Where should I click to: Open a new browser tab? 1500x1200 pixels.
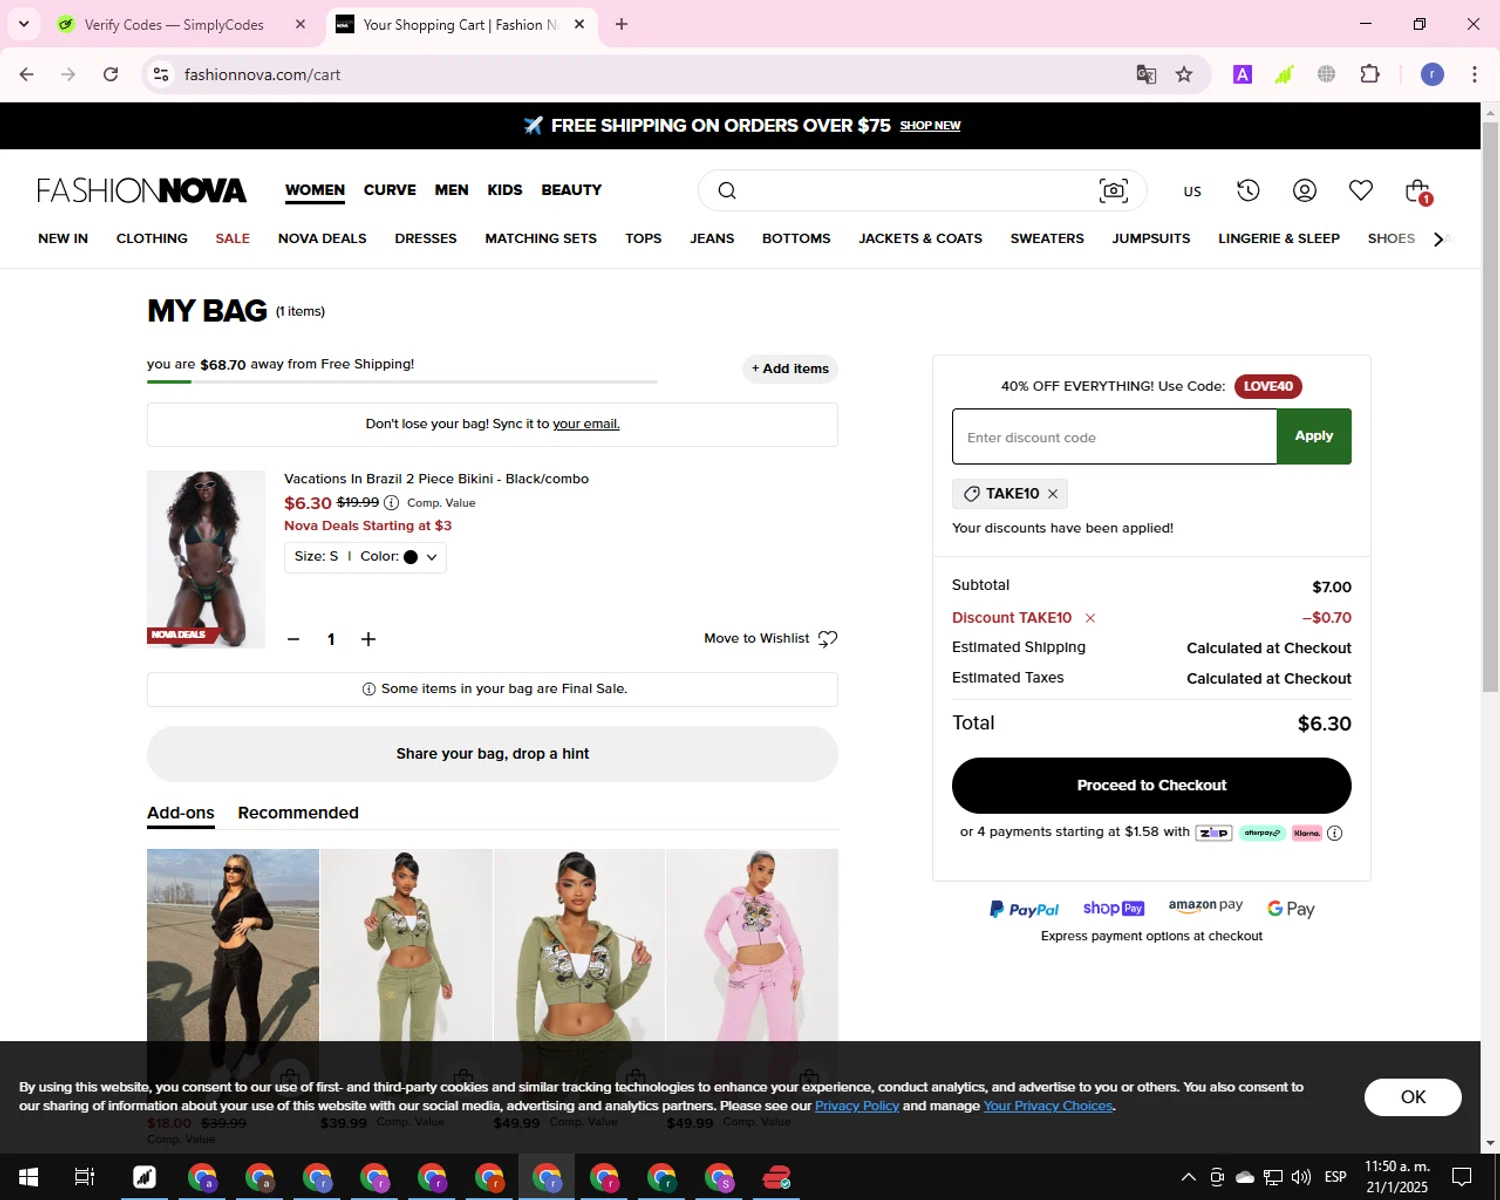621,24
